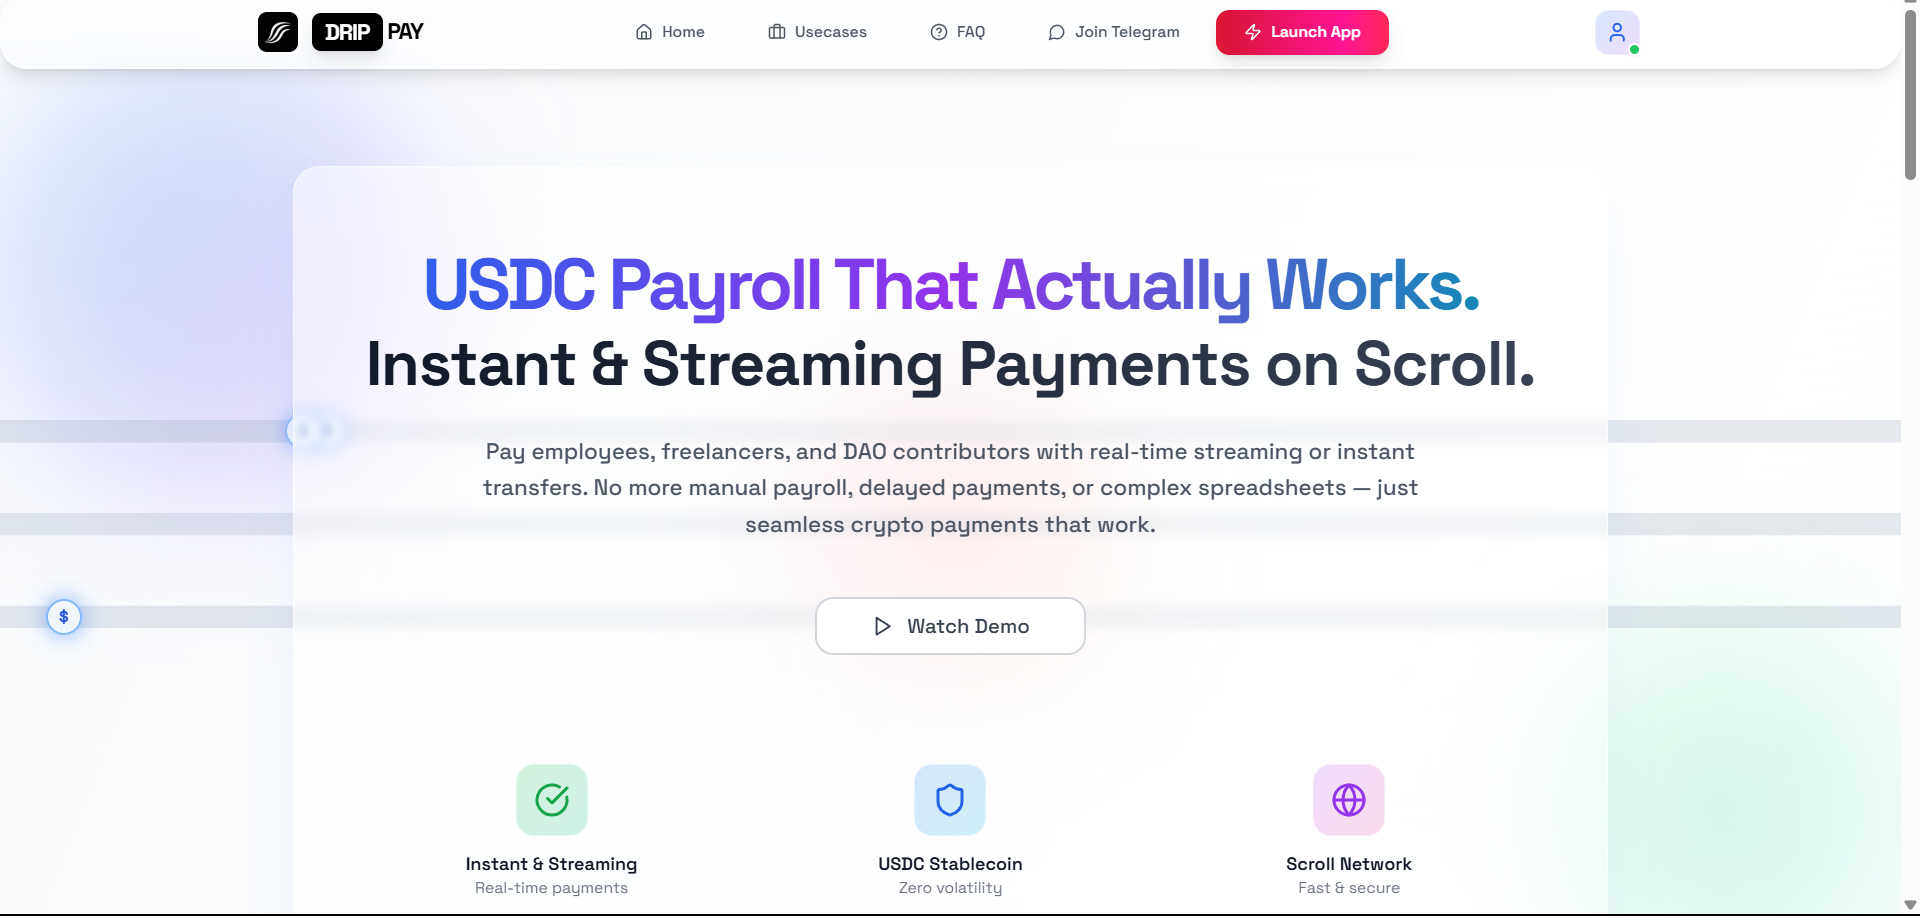Click the 'Scroll Network' label

click(1349, 864)
